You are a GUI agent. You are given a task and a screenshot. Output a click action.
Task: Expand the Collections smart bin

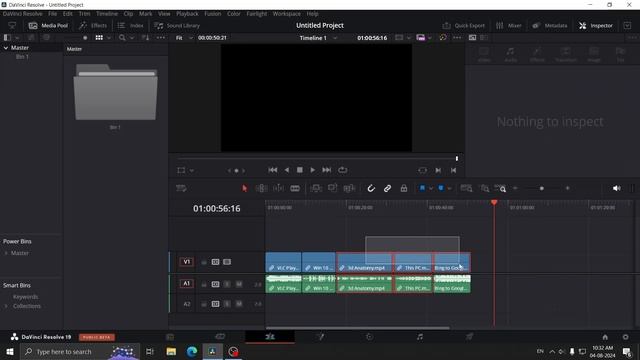pos(6,306)
